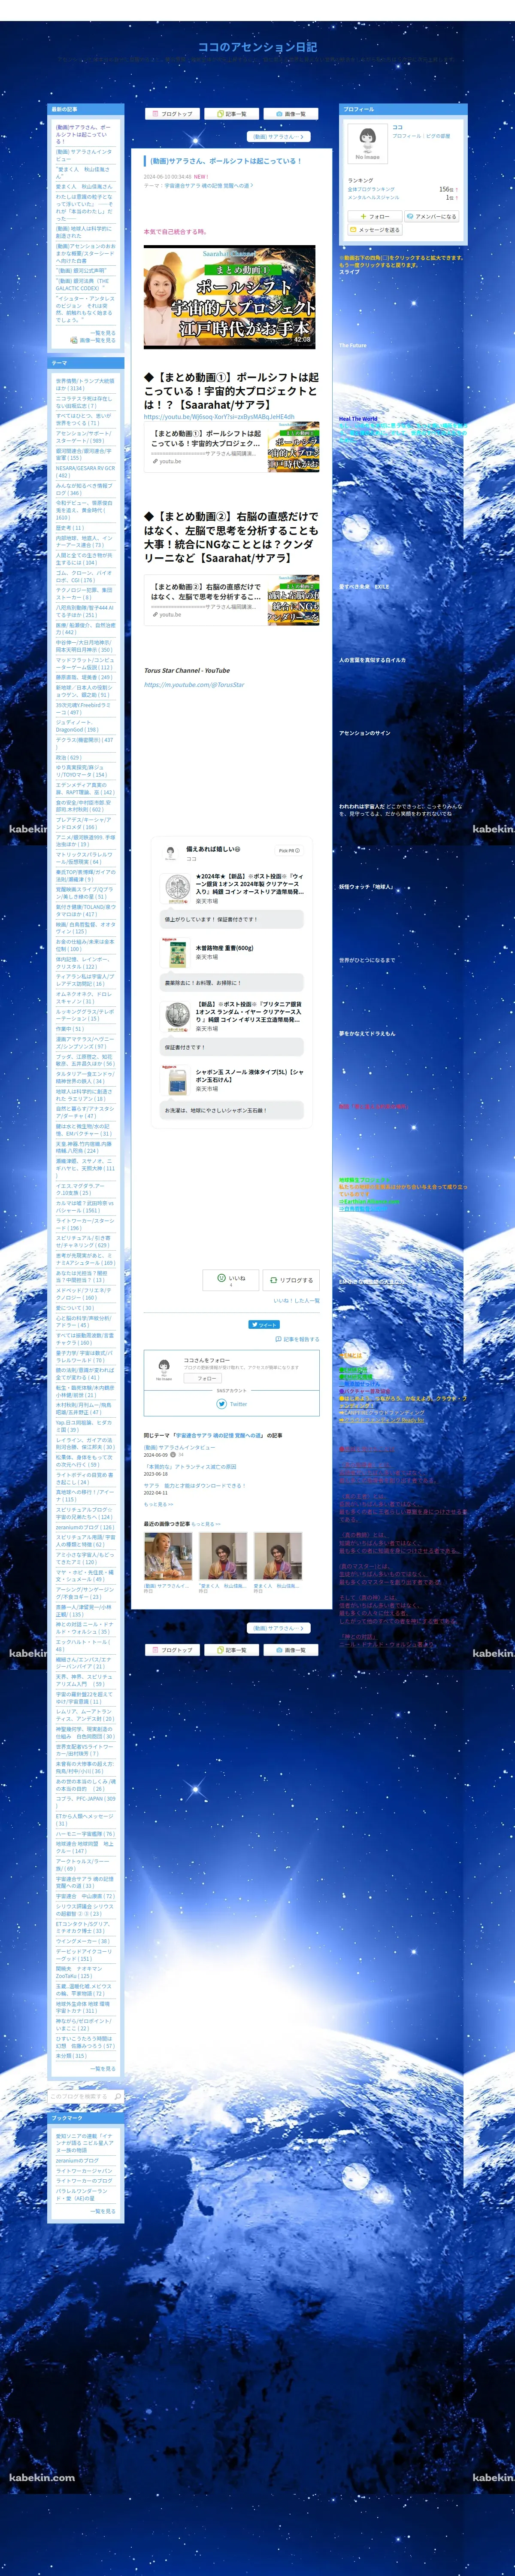The width and height of the screenshot is (515, 2576).
Task: Open the m.youtube.com/@TorusStar link
Action: tap(194, 684)
